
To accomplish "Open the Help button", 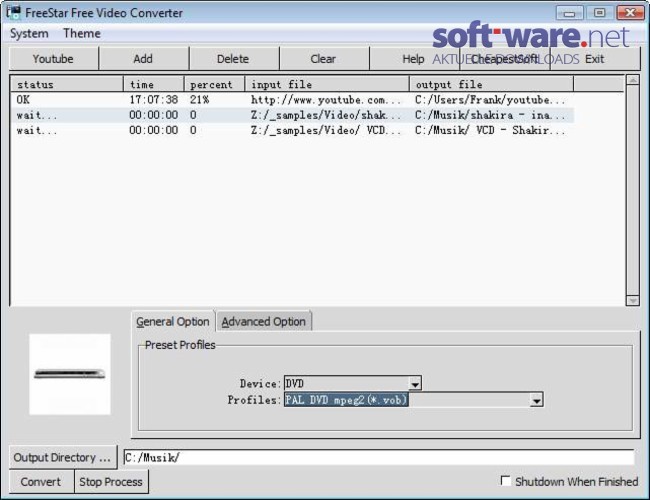I will [x=414, y=59].
